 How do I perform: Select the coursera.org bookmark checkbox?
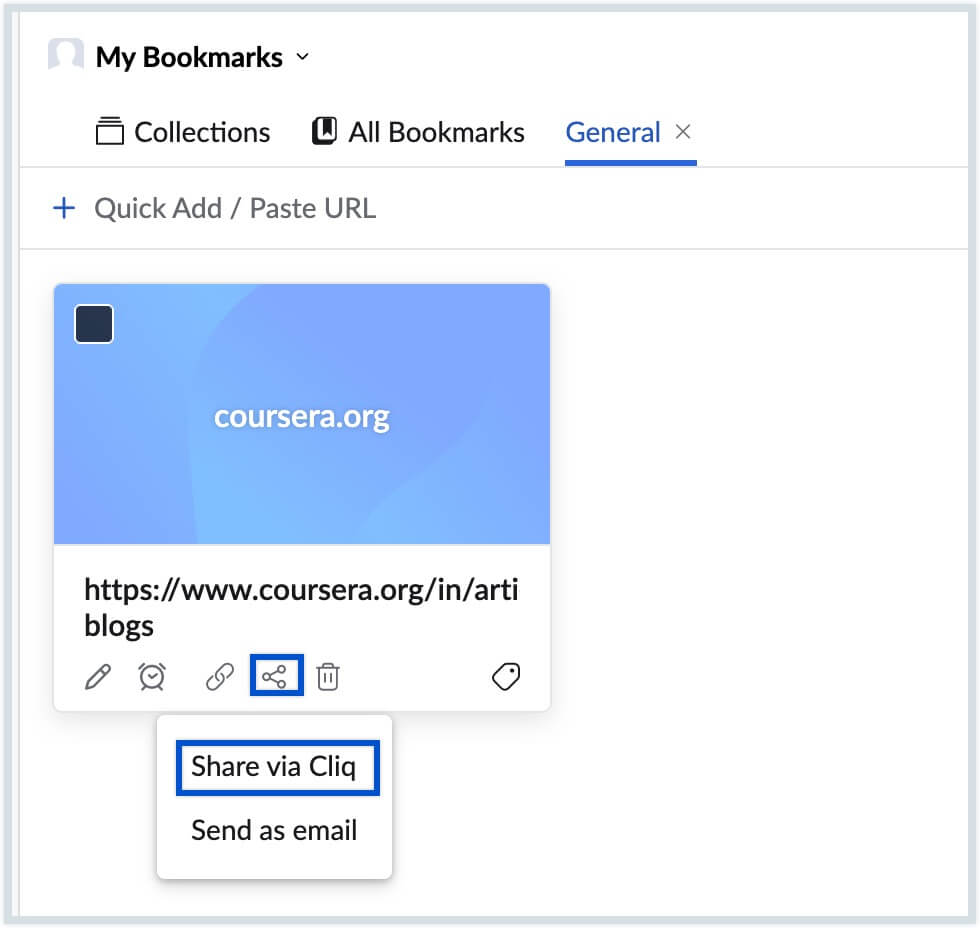click(x=94, y=324)
